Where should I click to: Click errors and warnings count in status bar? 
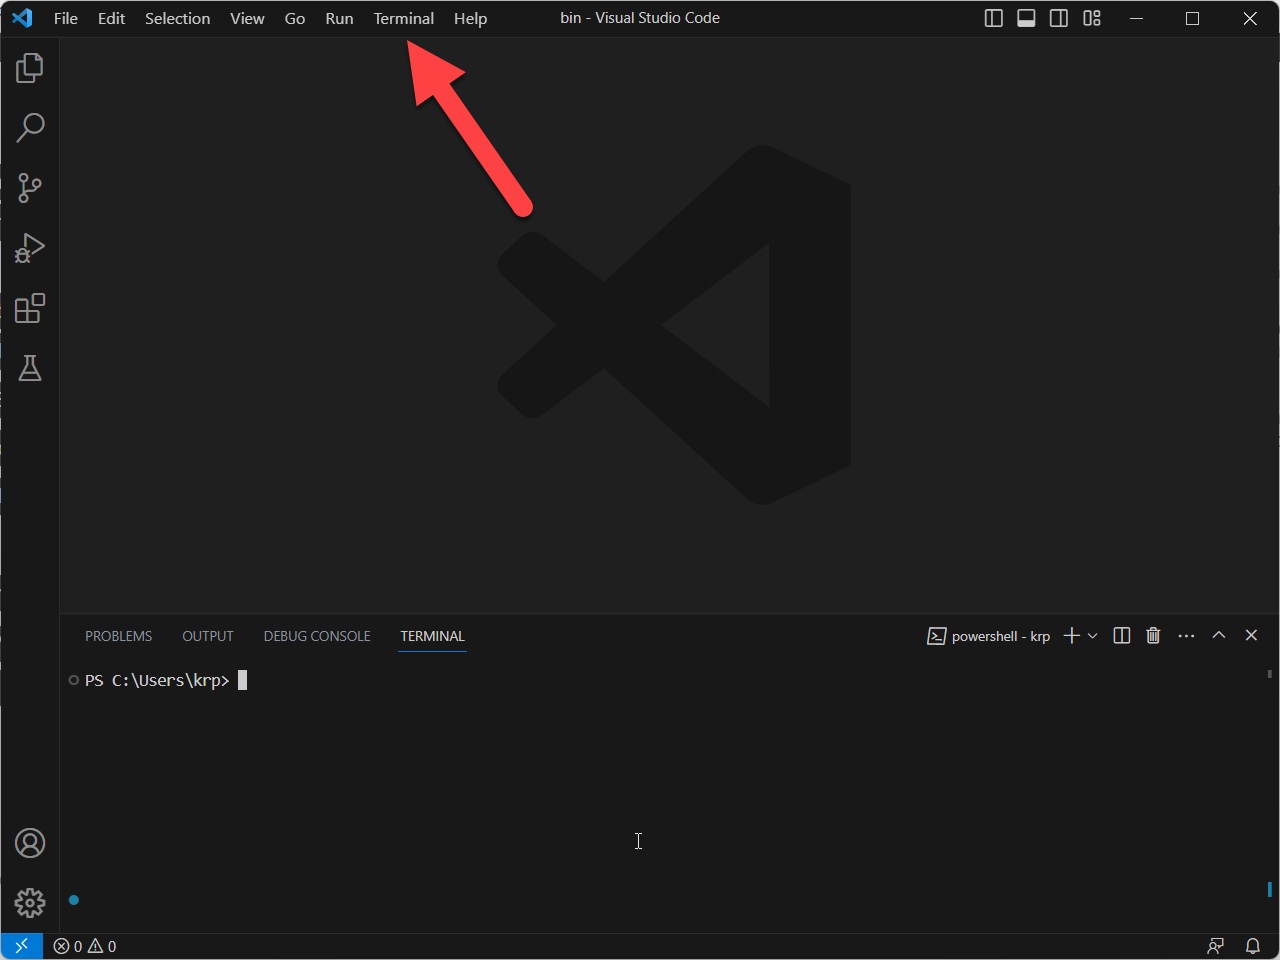85,946
